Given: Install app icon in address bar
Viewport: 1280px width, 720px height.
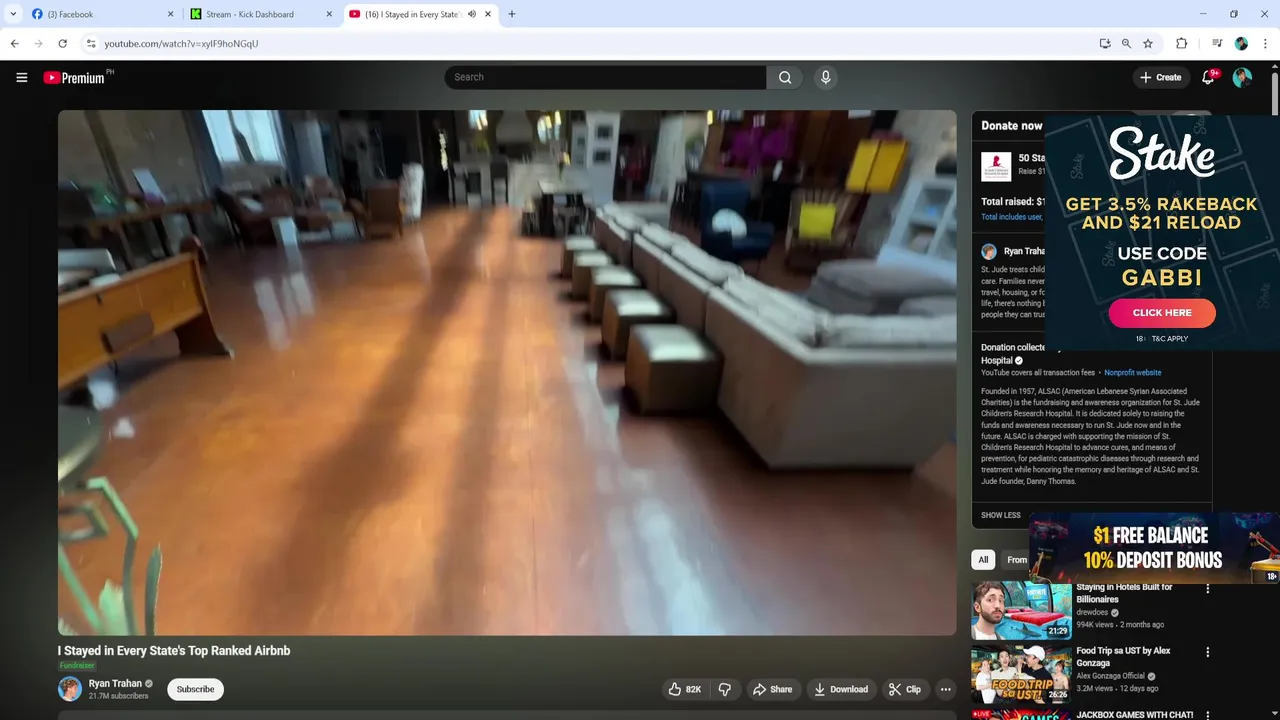Looking at the screenshot, I should (x=1104, y=43).
